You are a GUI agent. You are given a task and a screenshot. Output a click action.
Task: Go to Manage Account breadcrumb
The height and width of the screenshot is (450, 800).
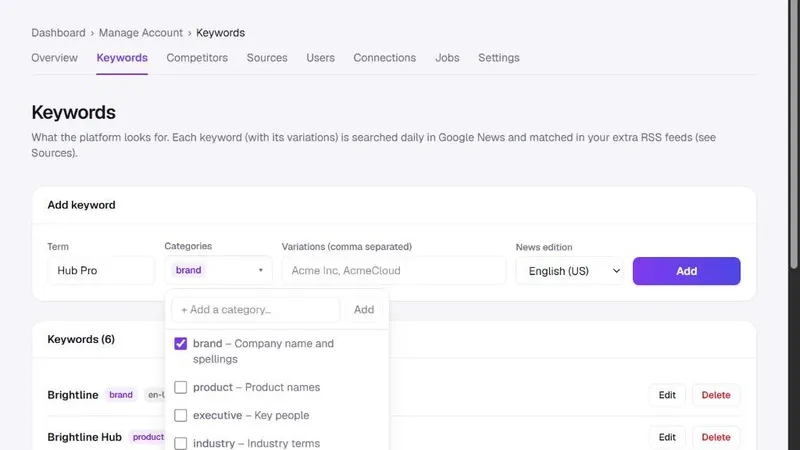coord(140,33)
